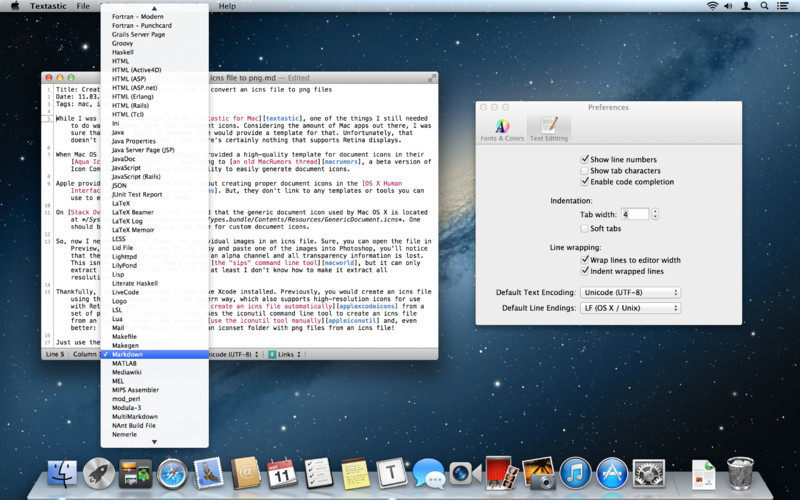Open Notification Center list icon
The height and width of the screenshot is (500, 800).
[x=782, y=6]
